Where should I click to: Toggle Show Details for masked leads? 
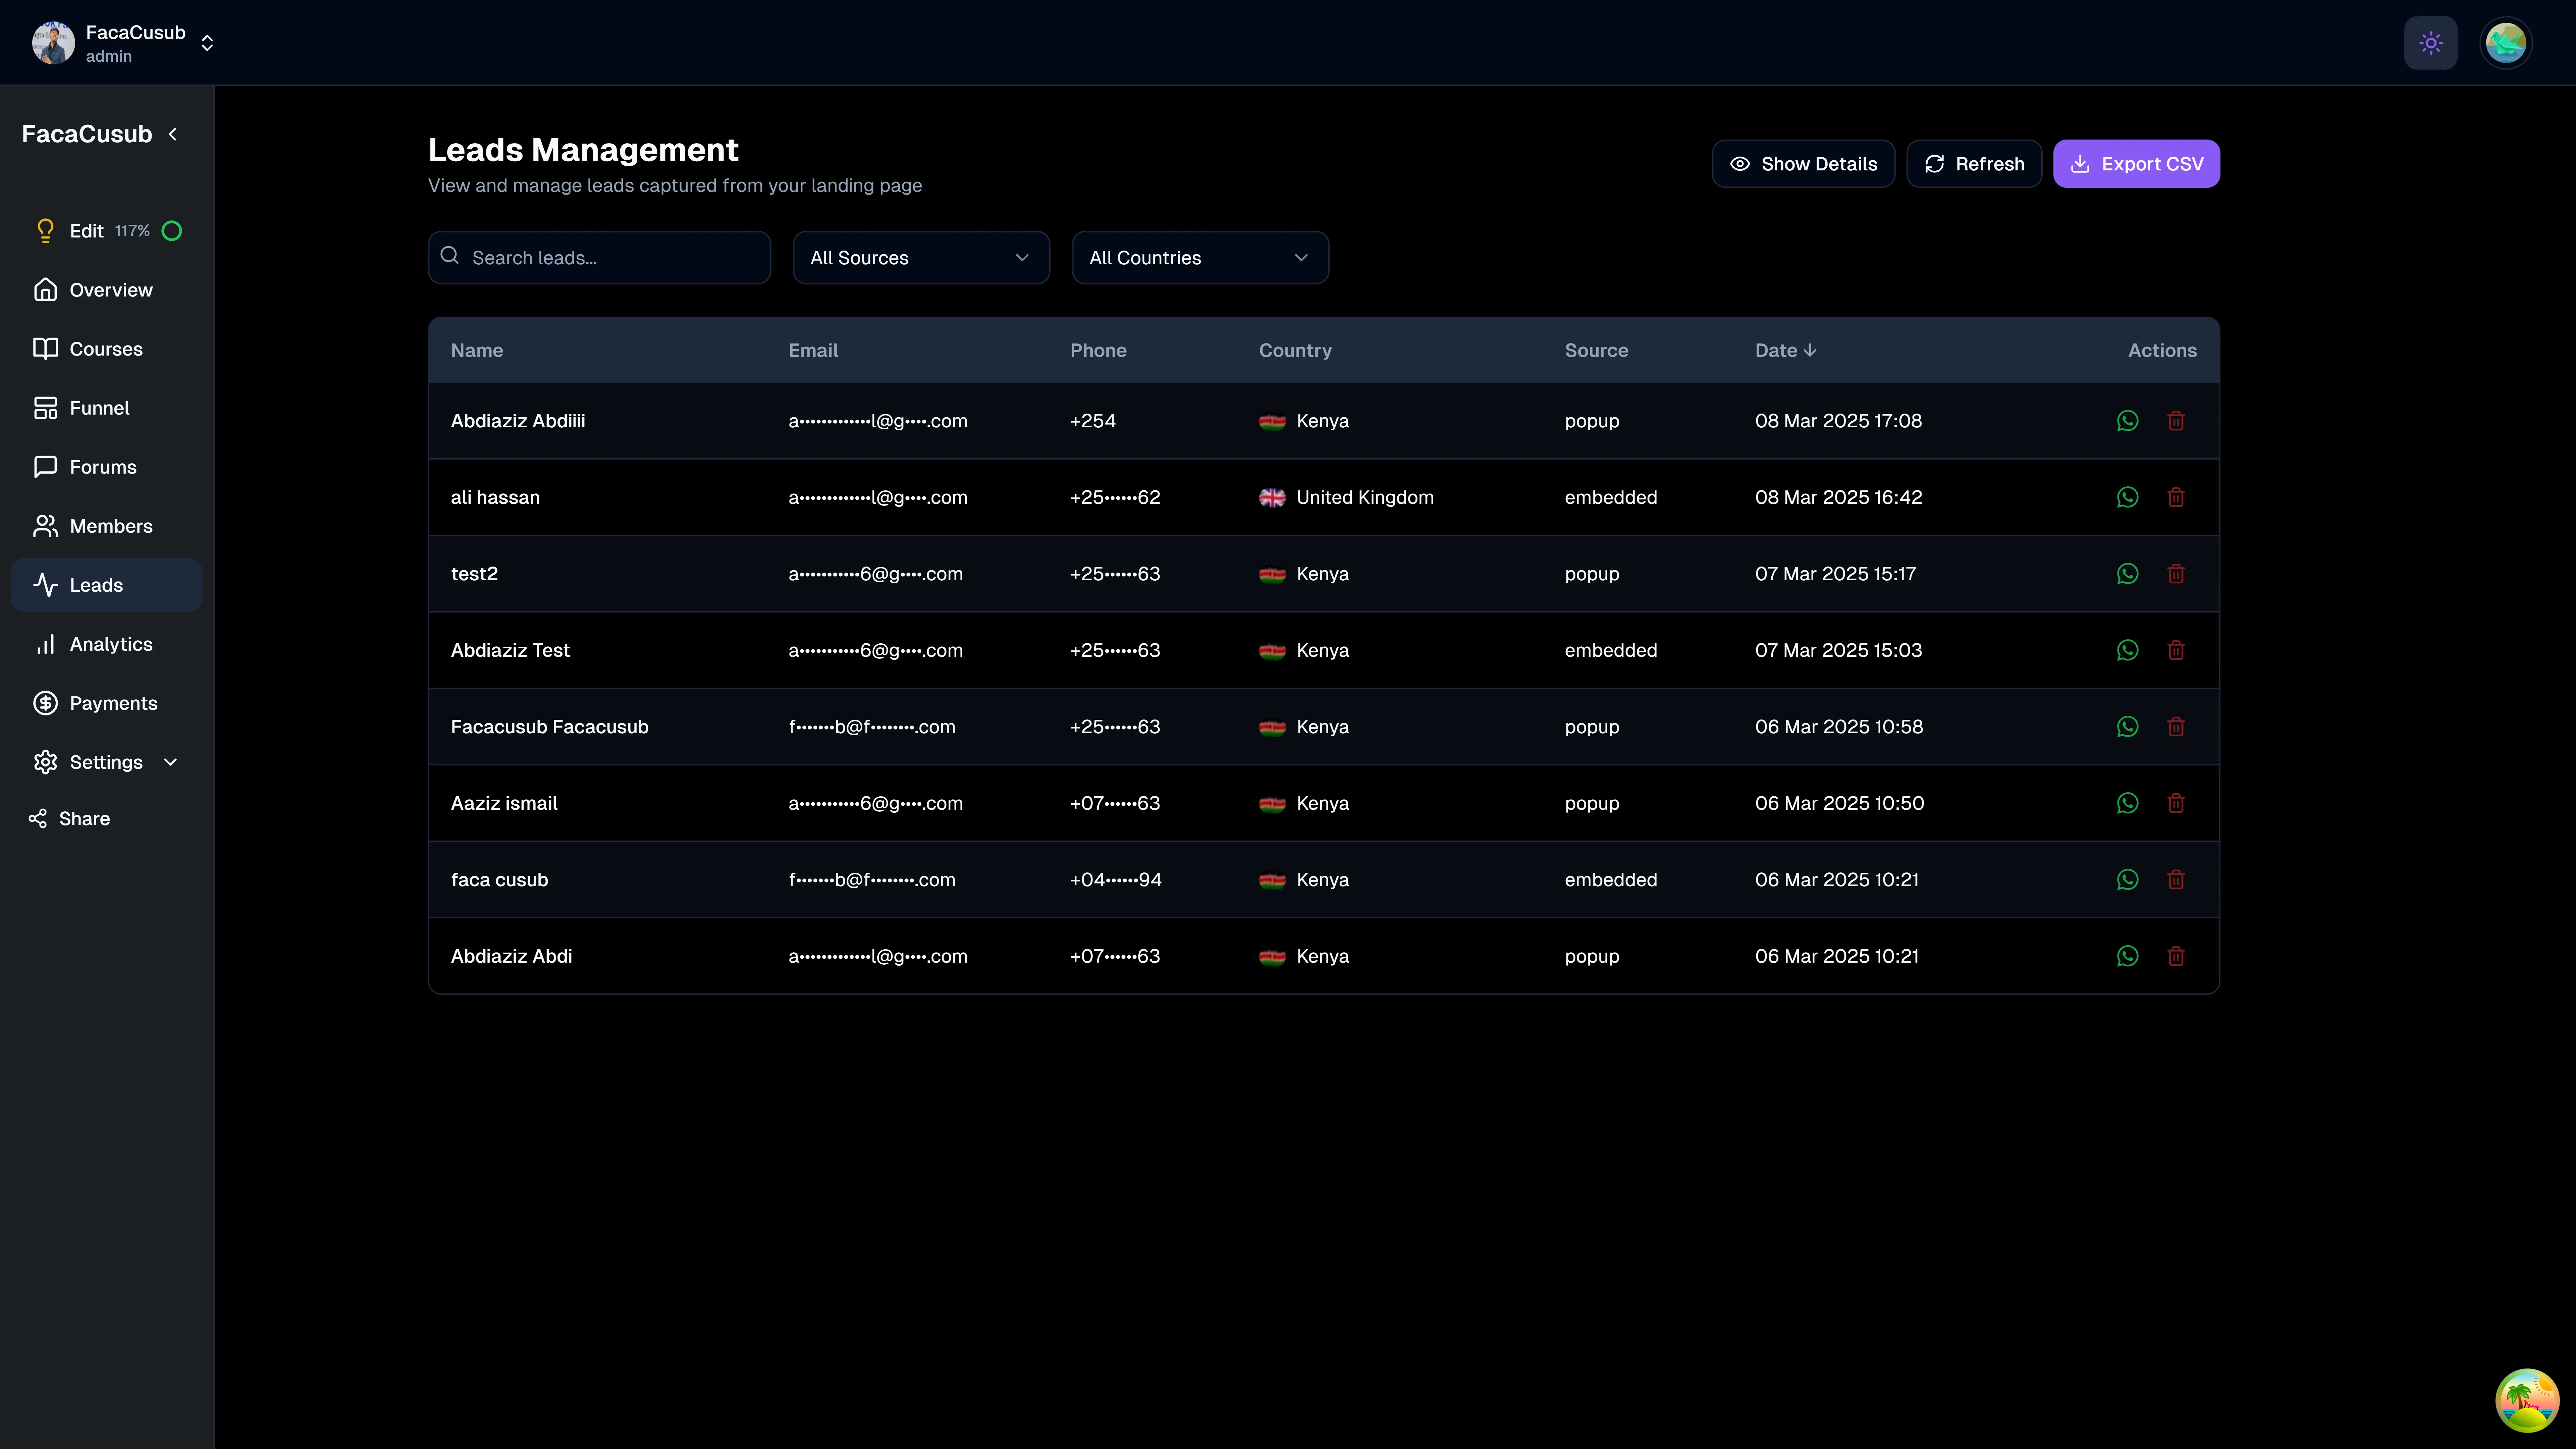tap(1803, 164)
